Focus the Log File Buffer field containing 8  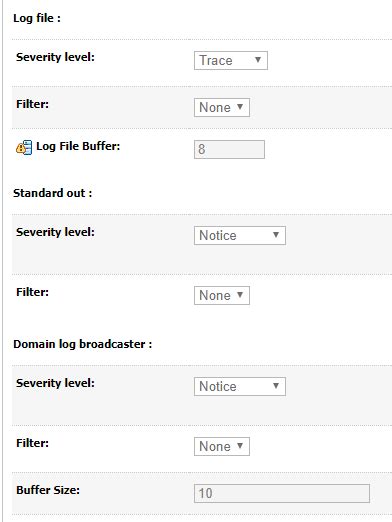tap(229, 149)
